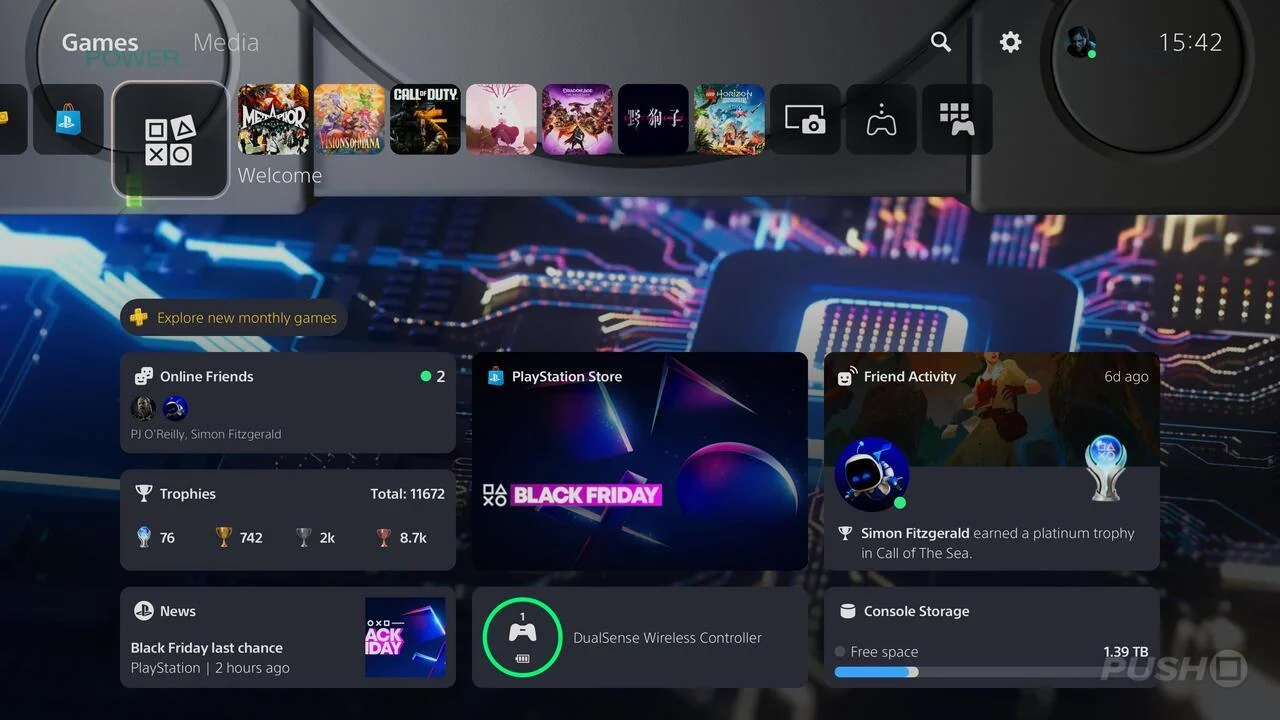This screenshot has height=720, width=1280.
Task: Launch the Call of Duty tile
Action: coord(425,119)
